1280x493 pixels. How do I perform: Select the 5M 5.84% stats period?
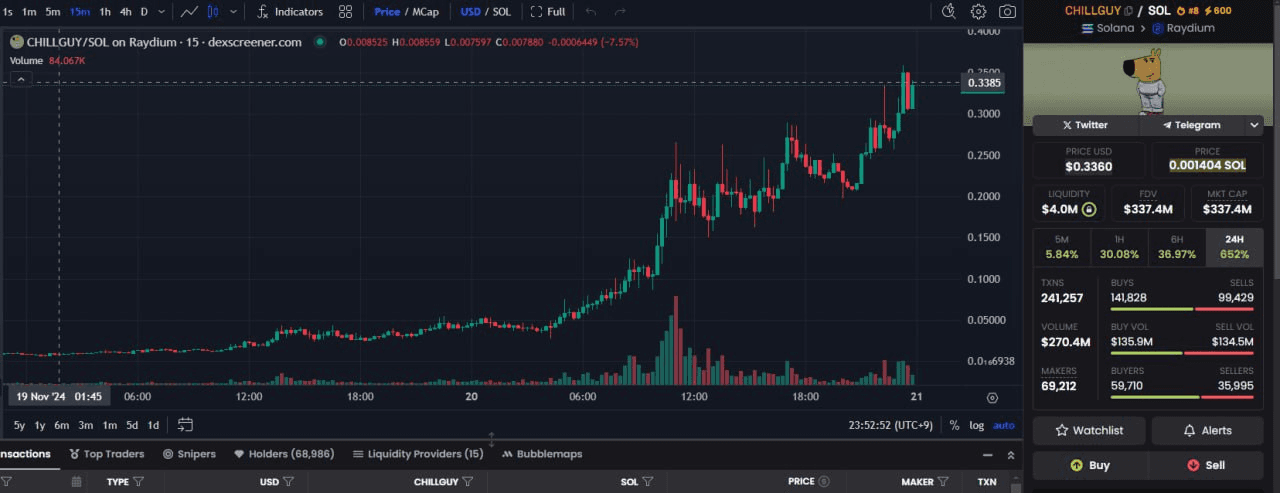click(x=1062, y=247)
